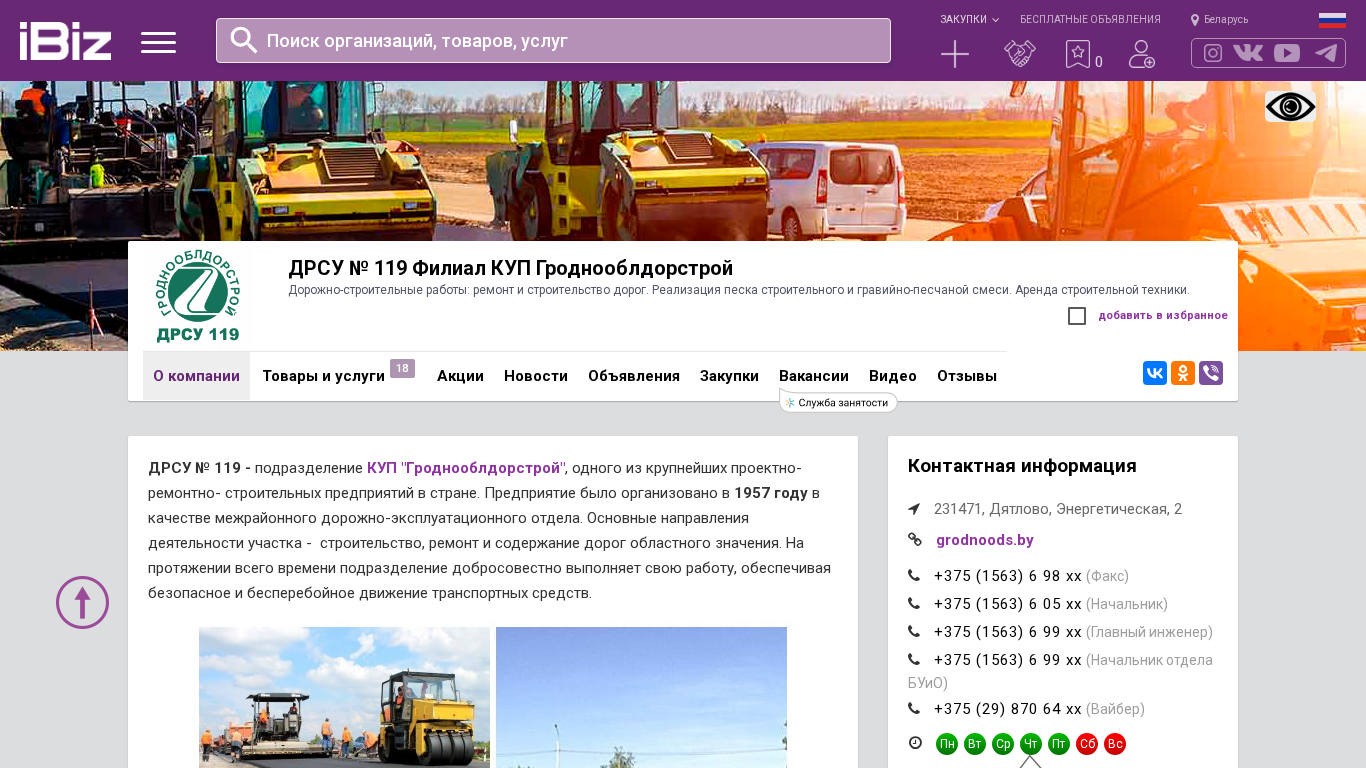The width and height of the screenshot is (1366, 768).
Task: Click the plus add icon in header
Action: pos(955,54)
